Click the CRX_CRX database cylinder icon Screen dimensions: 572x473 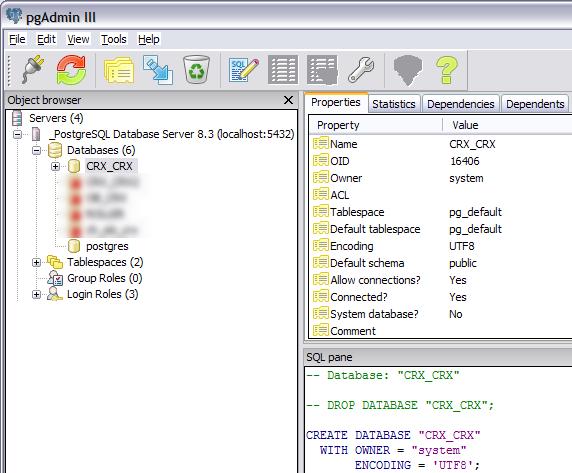pos(74,166)
